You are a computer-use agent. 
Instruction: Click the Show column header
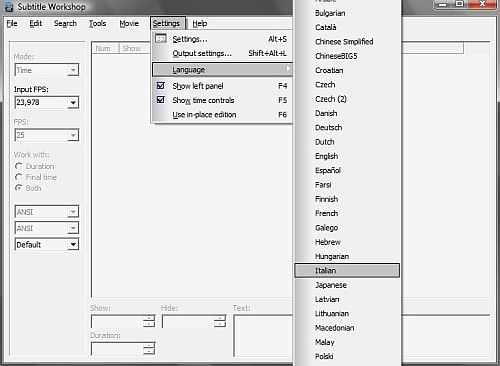click(135, 48)
